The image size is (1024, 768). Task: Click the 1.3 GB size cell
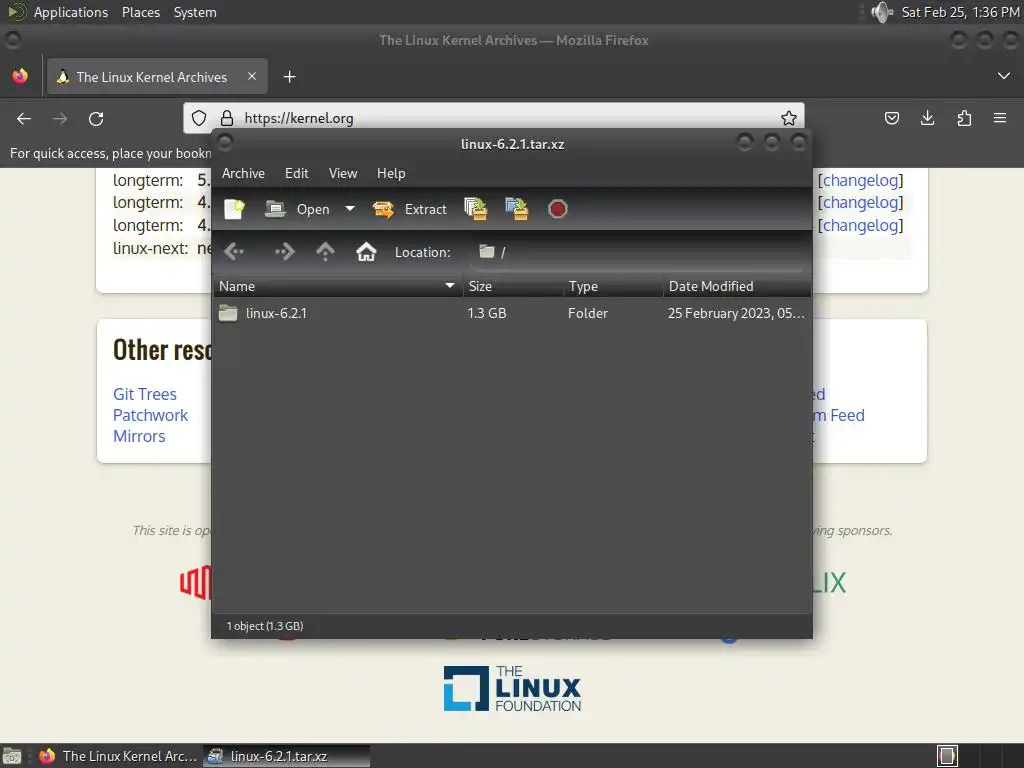point(487,313)
